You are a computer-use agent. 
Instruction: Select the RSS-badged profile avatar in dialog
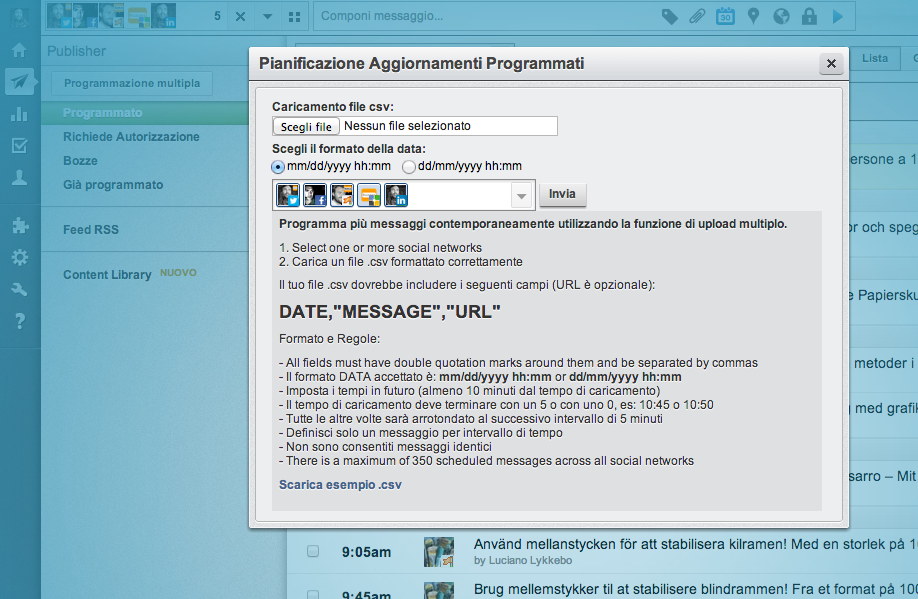[x=342, y=195]
